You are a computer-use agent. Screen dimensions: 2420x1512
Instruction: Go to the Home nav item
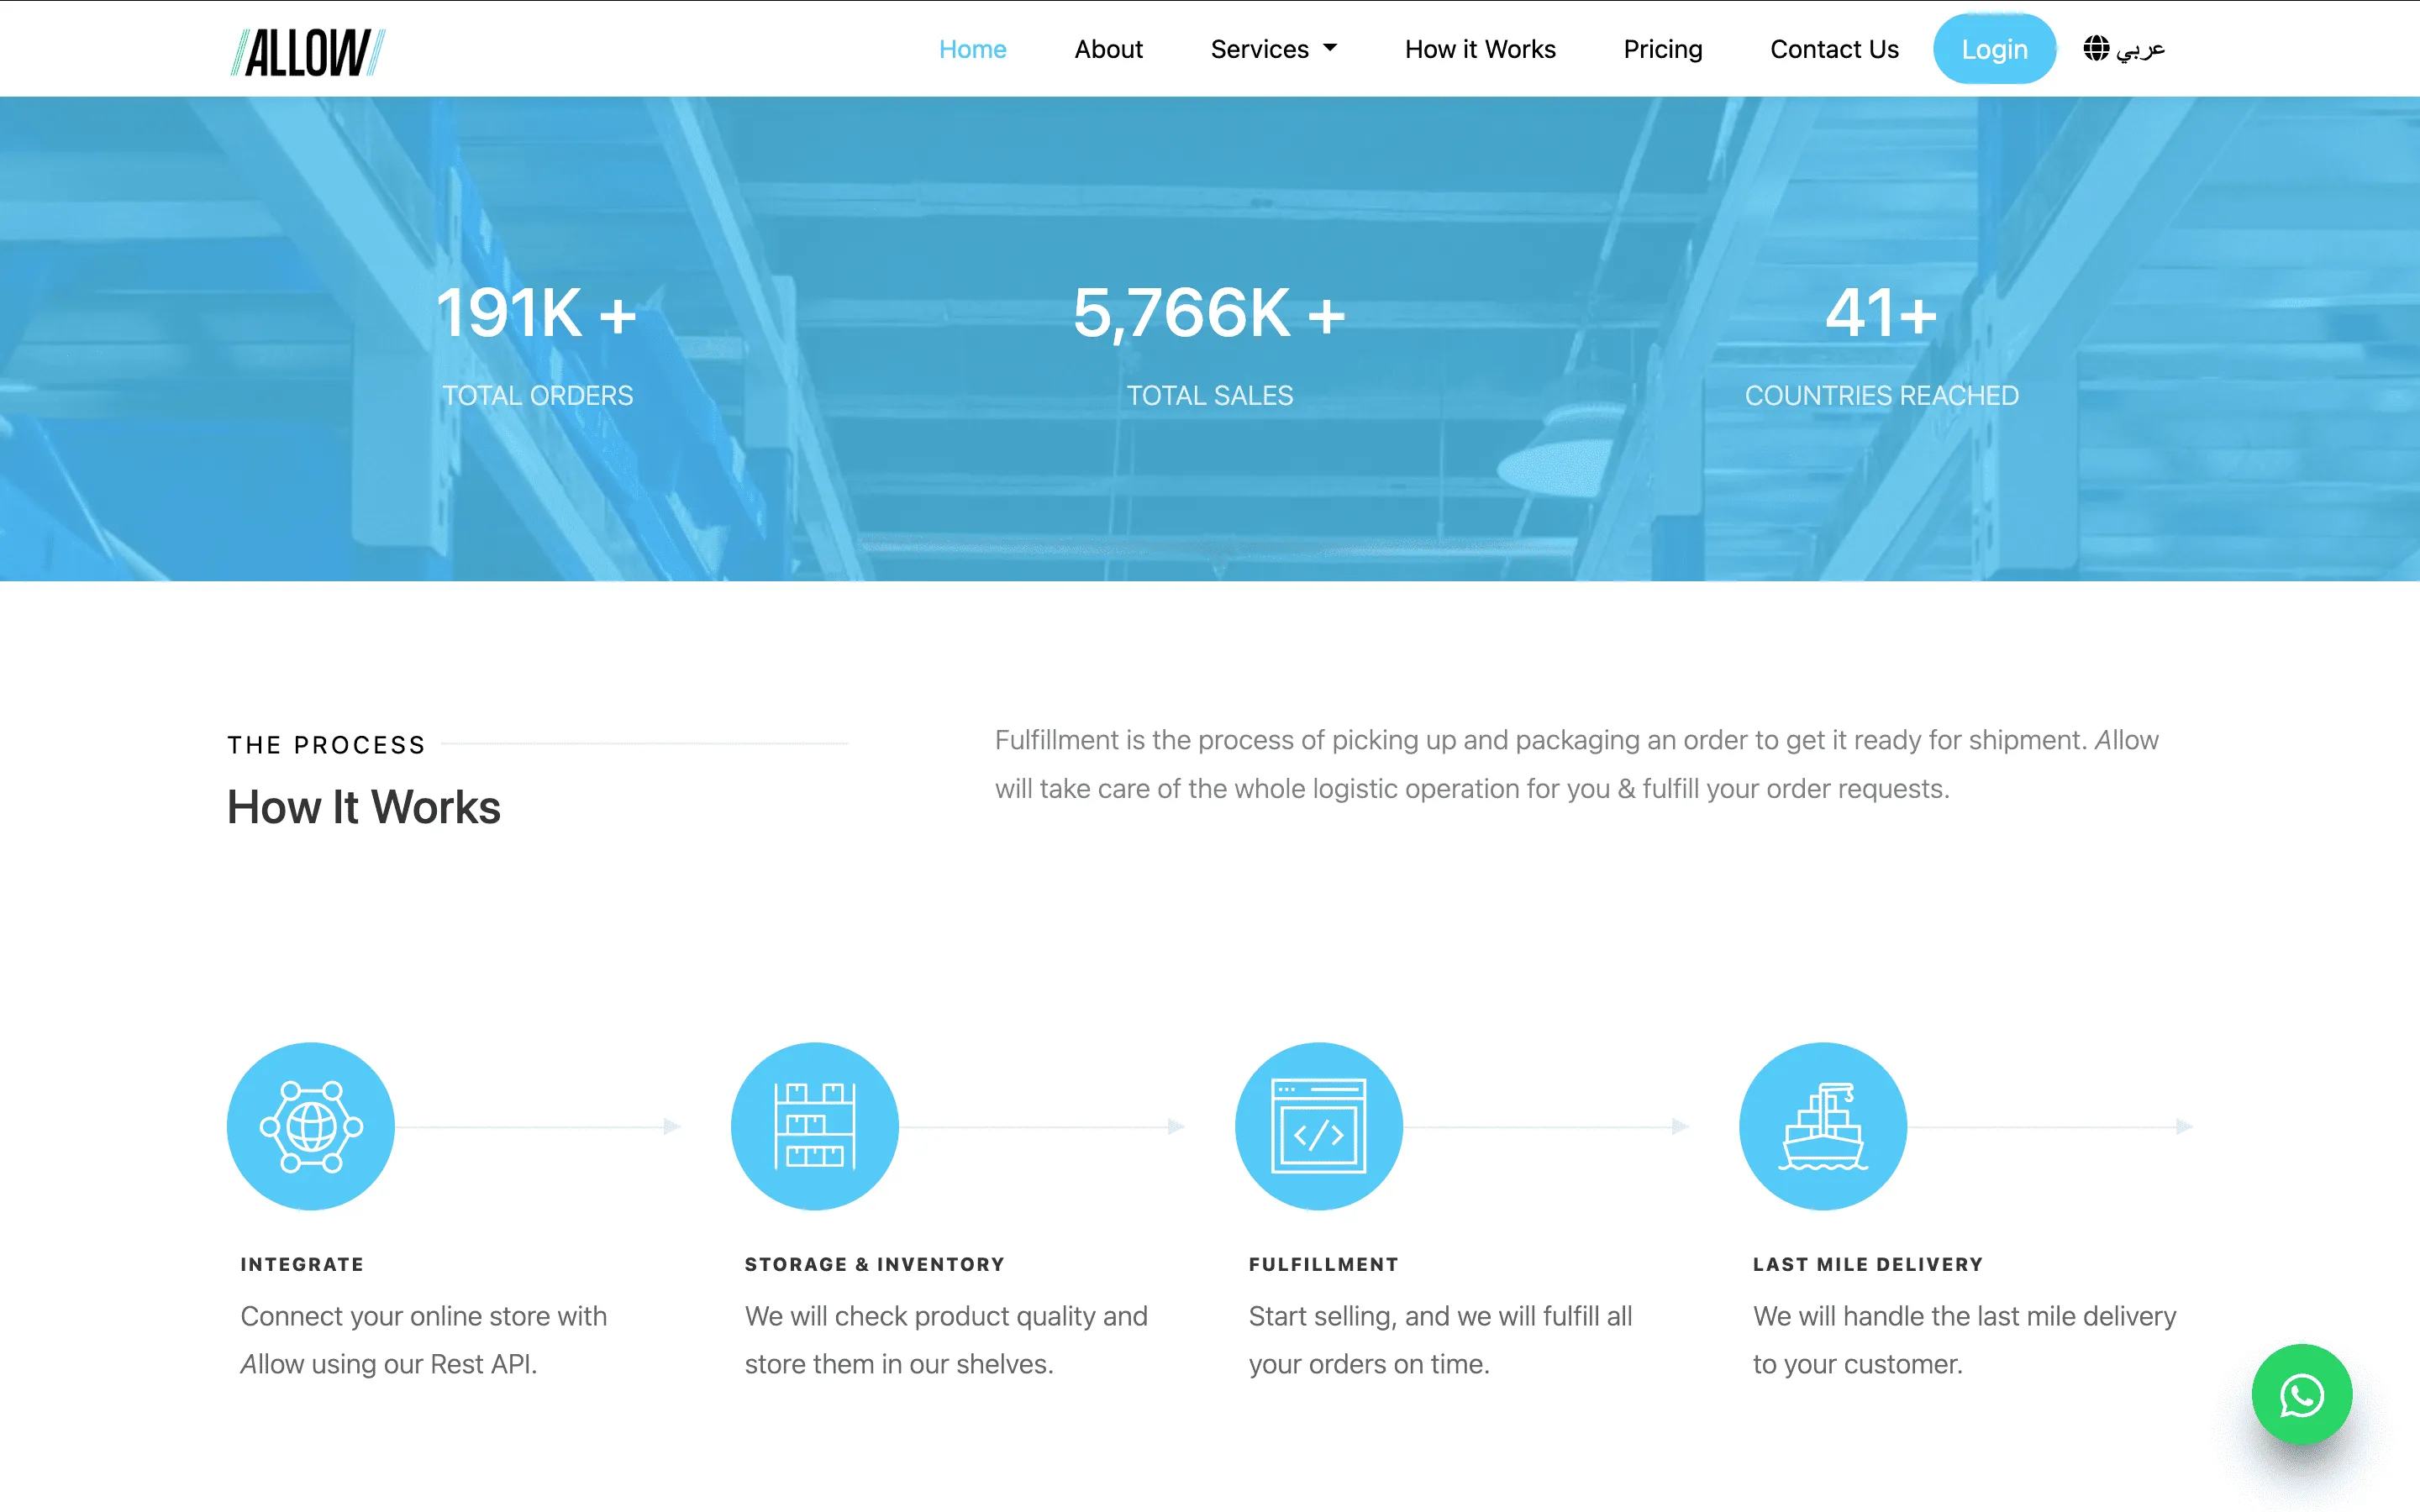click(x=972, y=49)
